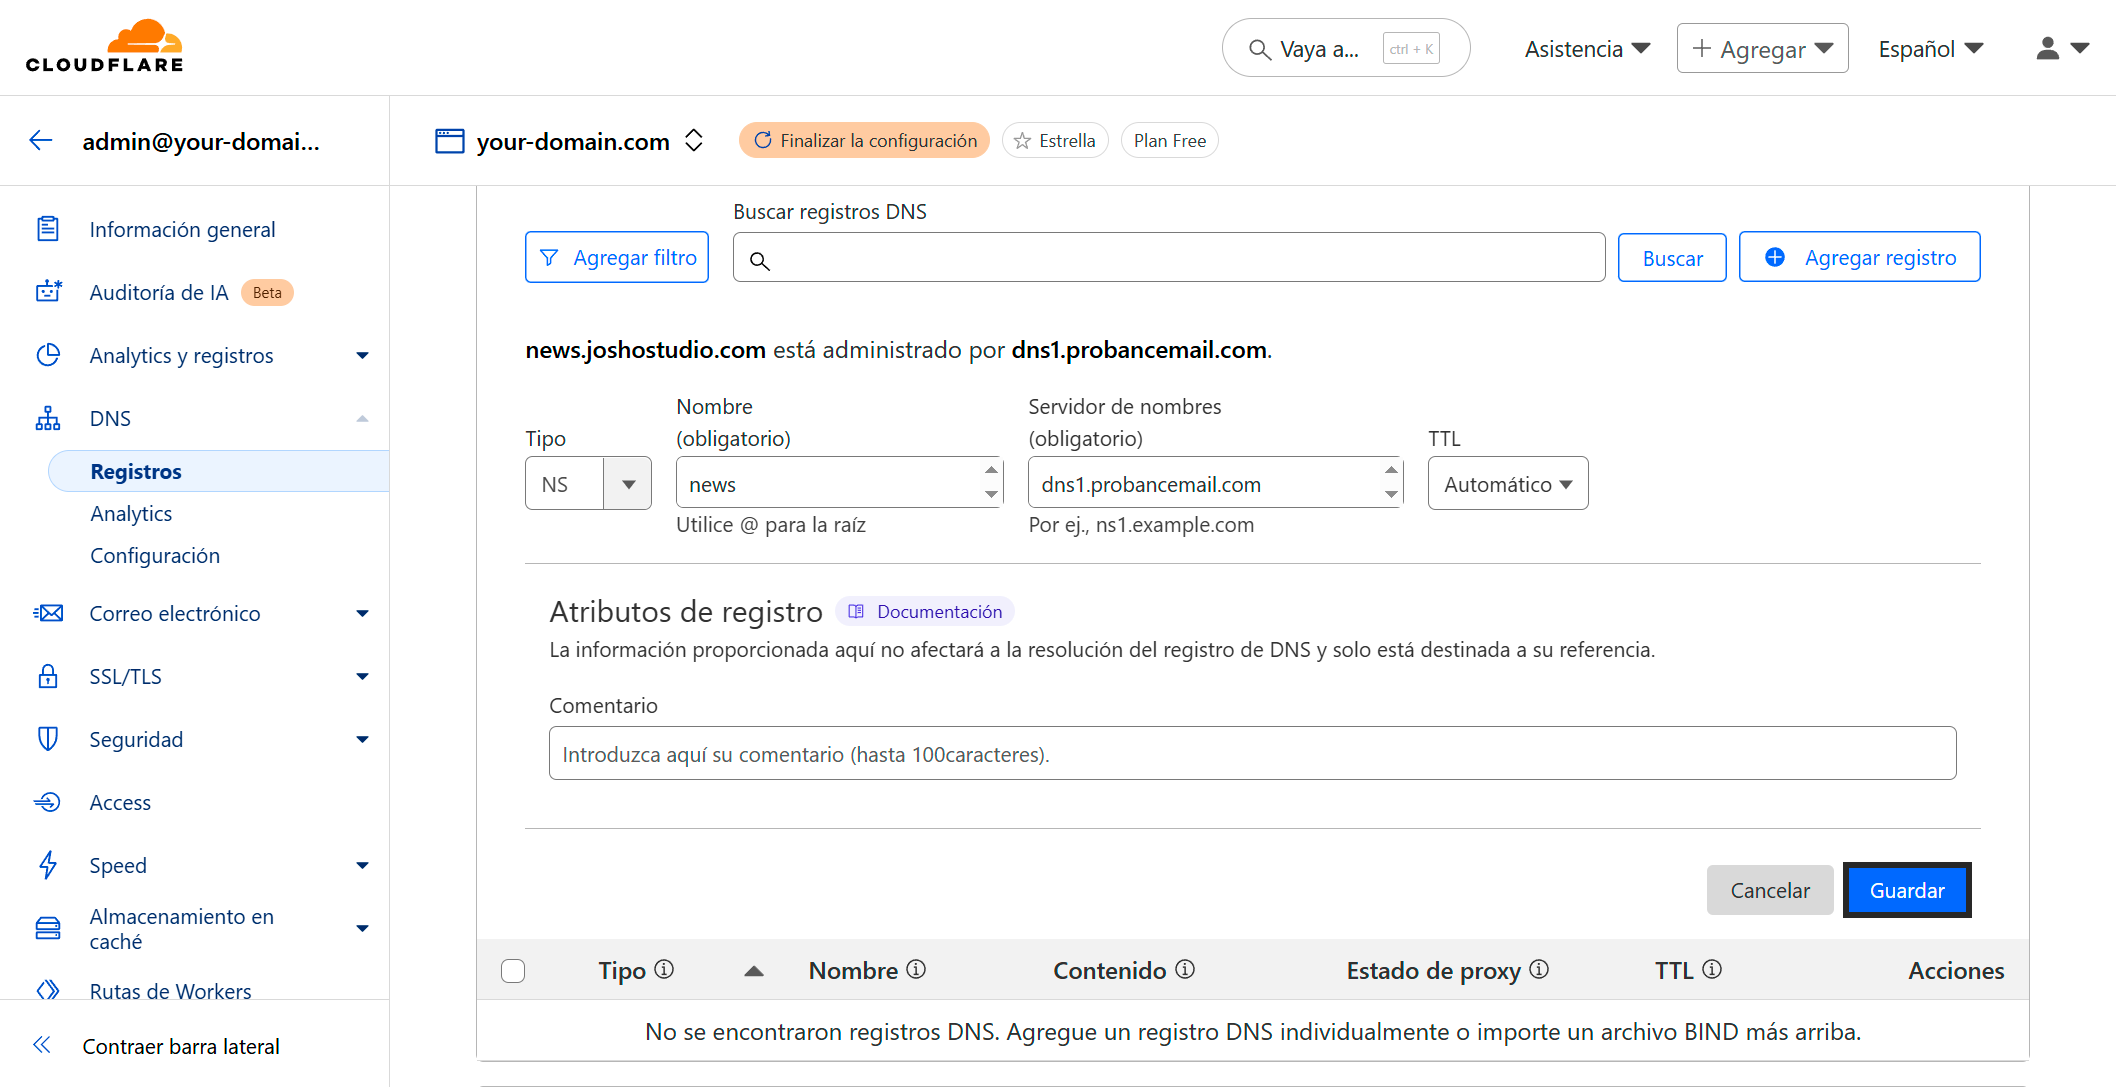Screen dimensions: 2116x1087
Task: Expand Almacenamiento en caché section
Action: click(x=362, y=928)
